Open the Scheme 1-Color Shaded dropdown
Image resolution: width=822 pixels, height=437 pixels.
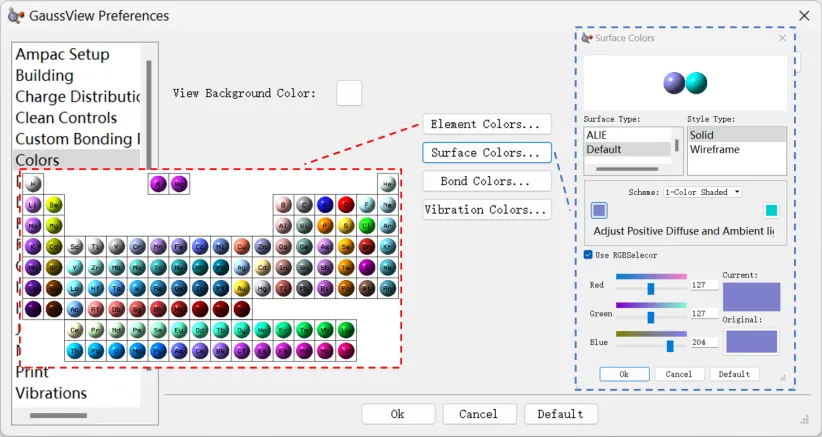coord(702,191)
